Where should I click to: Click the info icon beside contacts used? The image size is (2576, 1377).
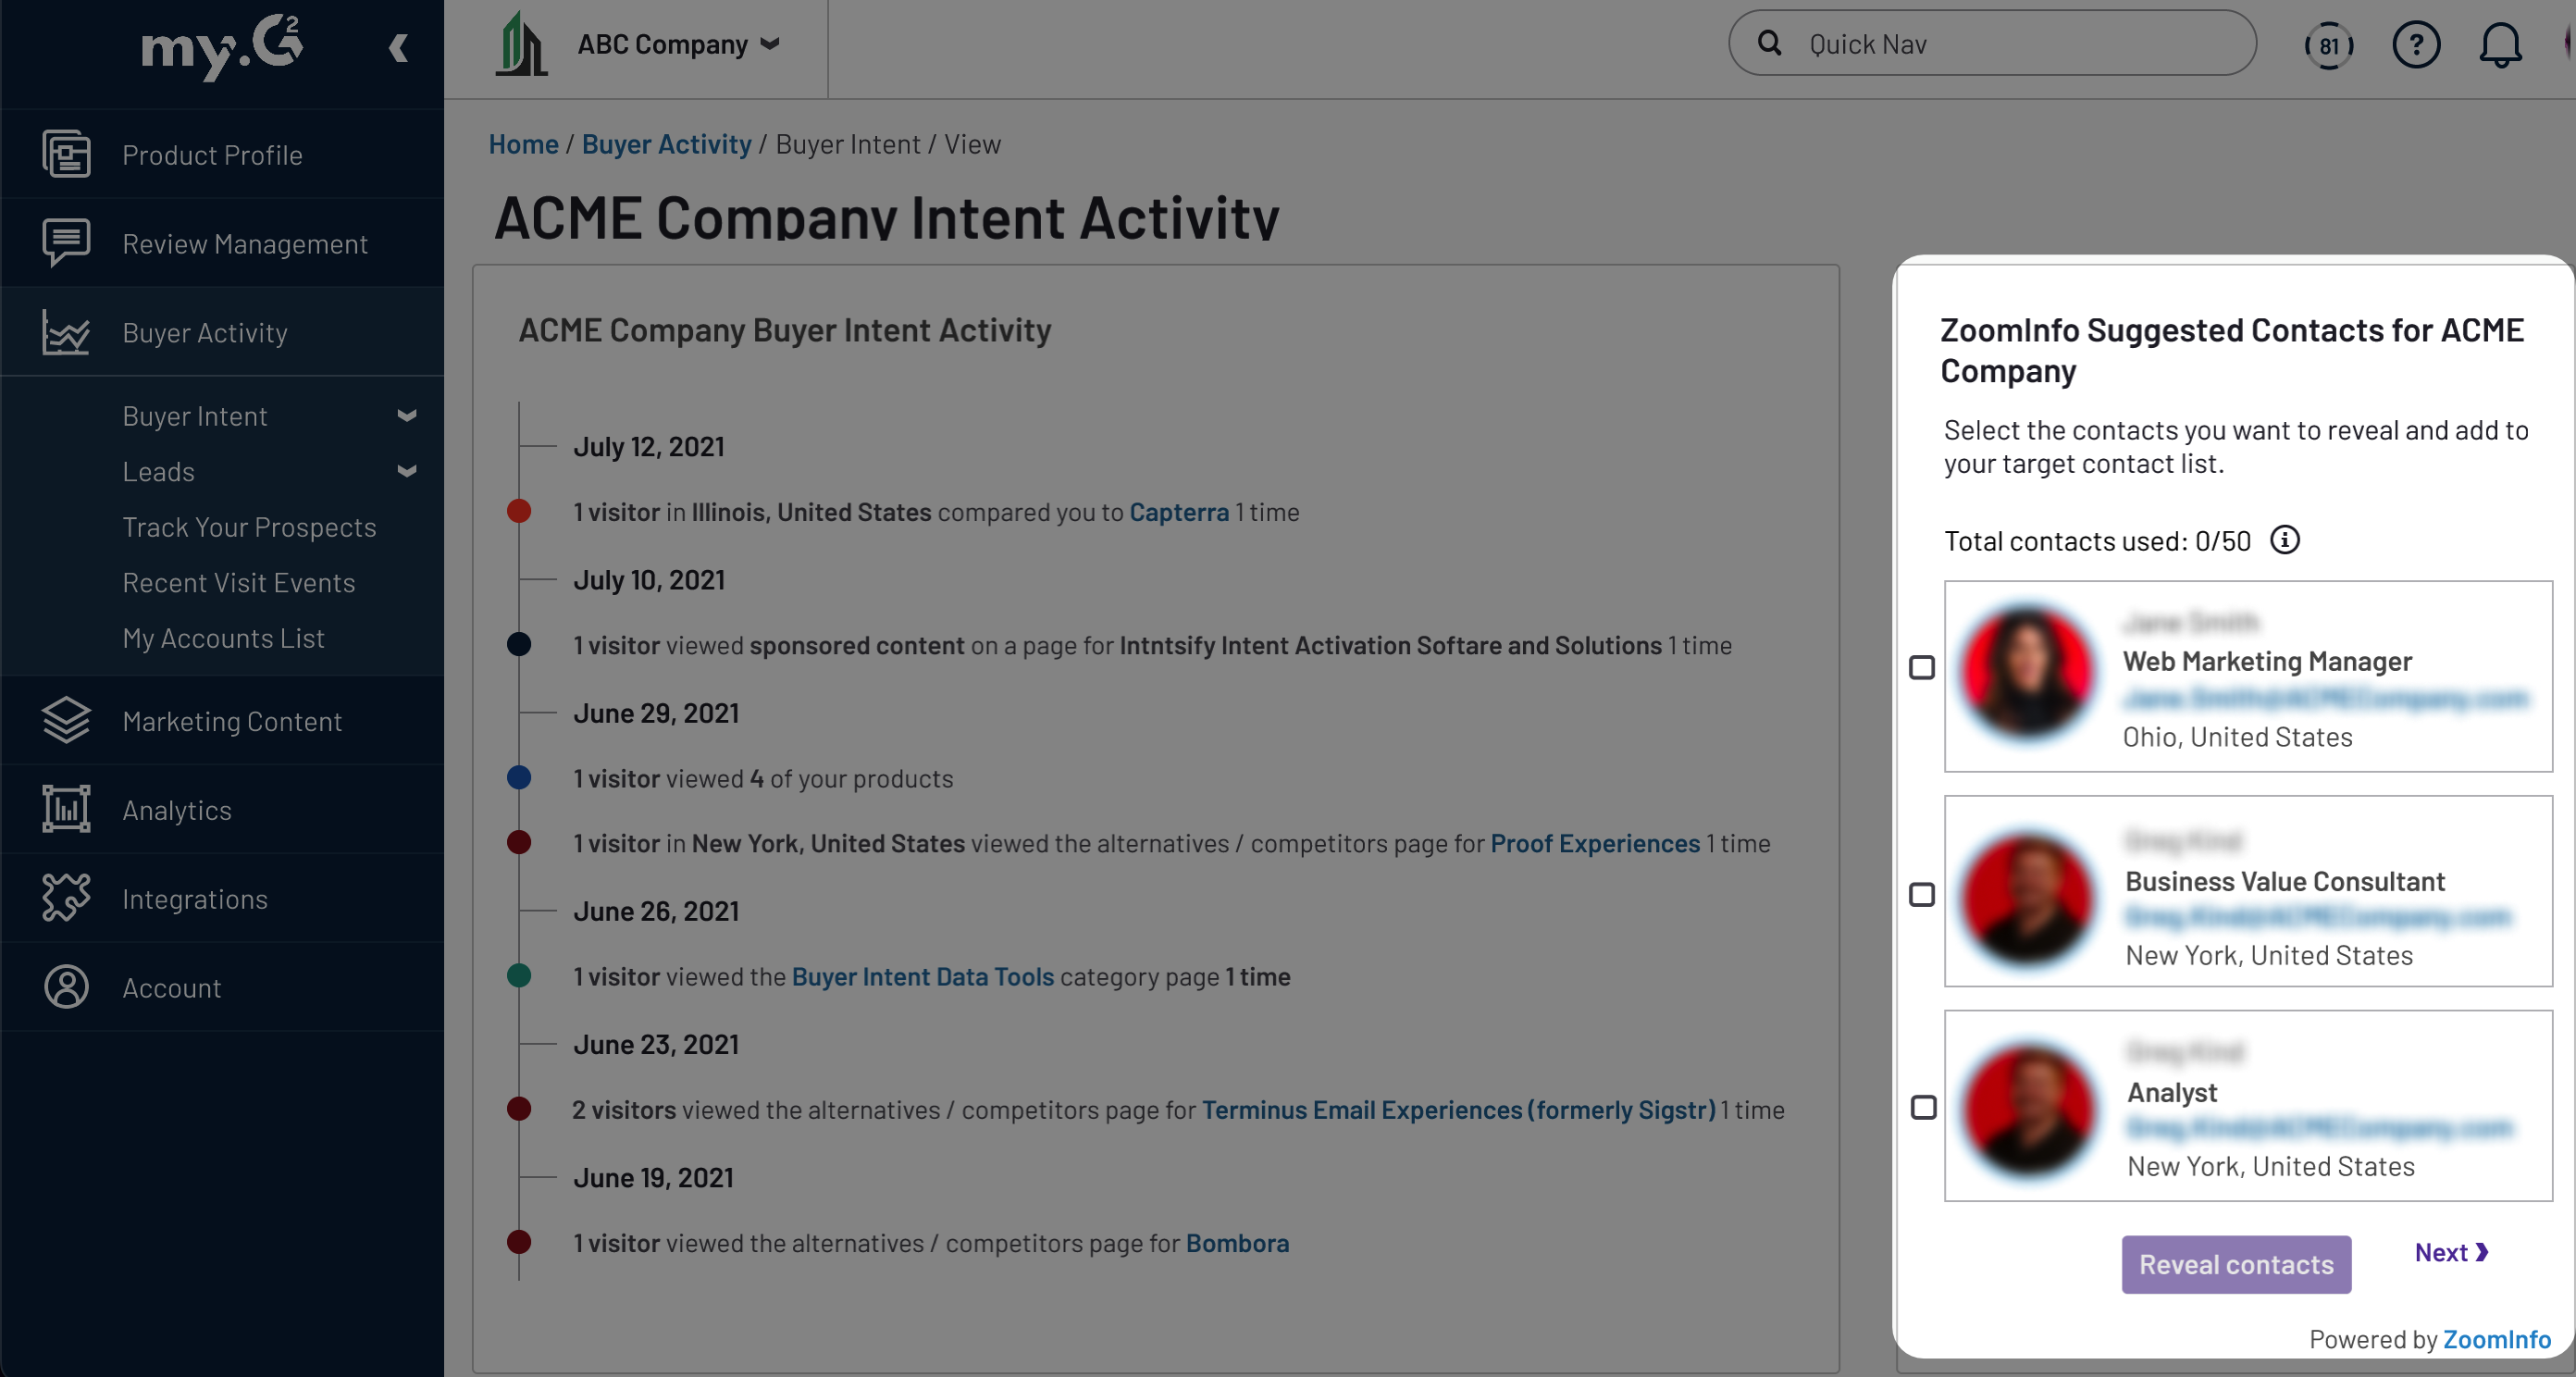2284,540
